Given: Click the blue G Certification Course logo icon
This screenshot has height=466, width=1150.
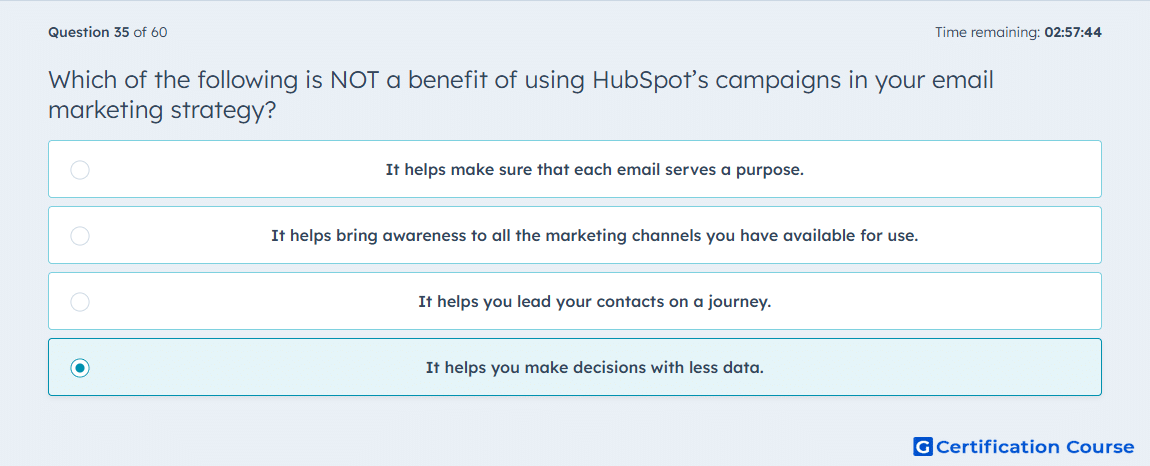Looking at the screenshot, I should [x=923, y=446].
